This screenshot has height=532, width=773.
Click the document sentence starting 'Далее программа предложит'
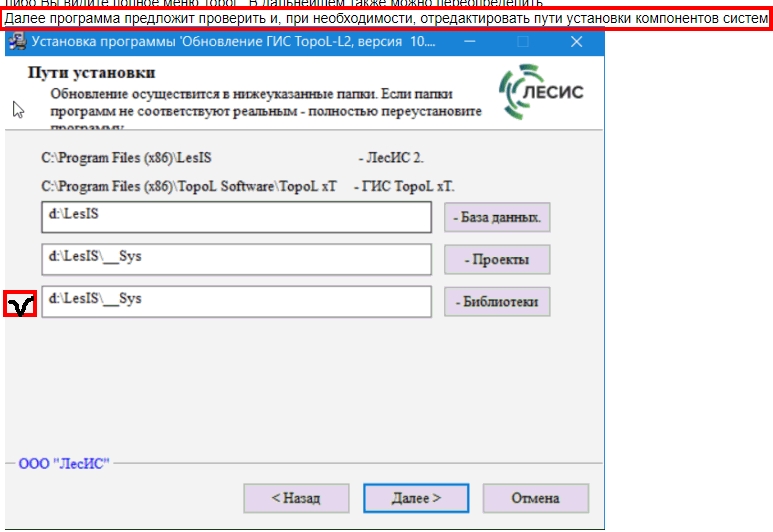(386, 19)
